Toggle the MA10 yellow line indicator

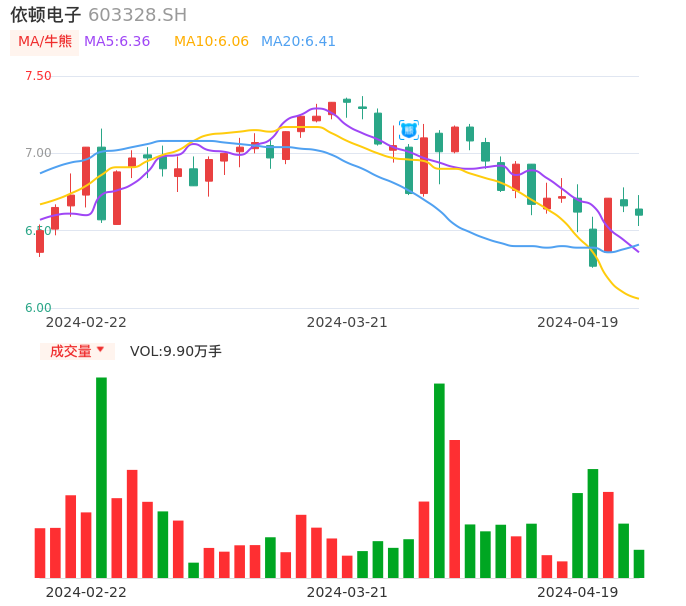click(211, 42)
